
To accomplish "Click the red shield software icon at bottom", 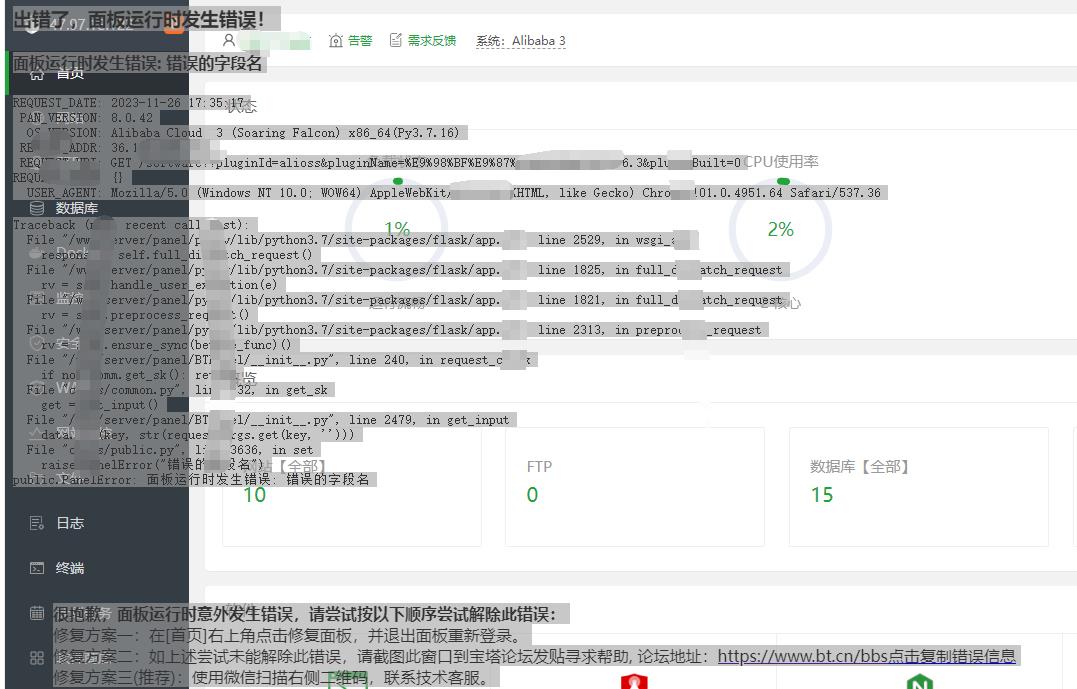I will (634, 681).
